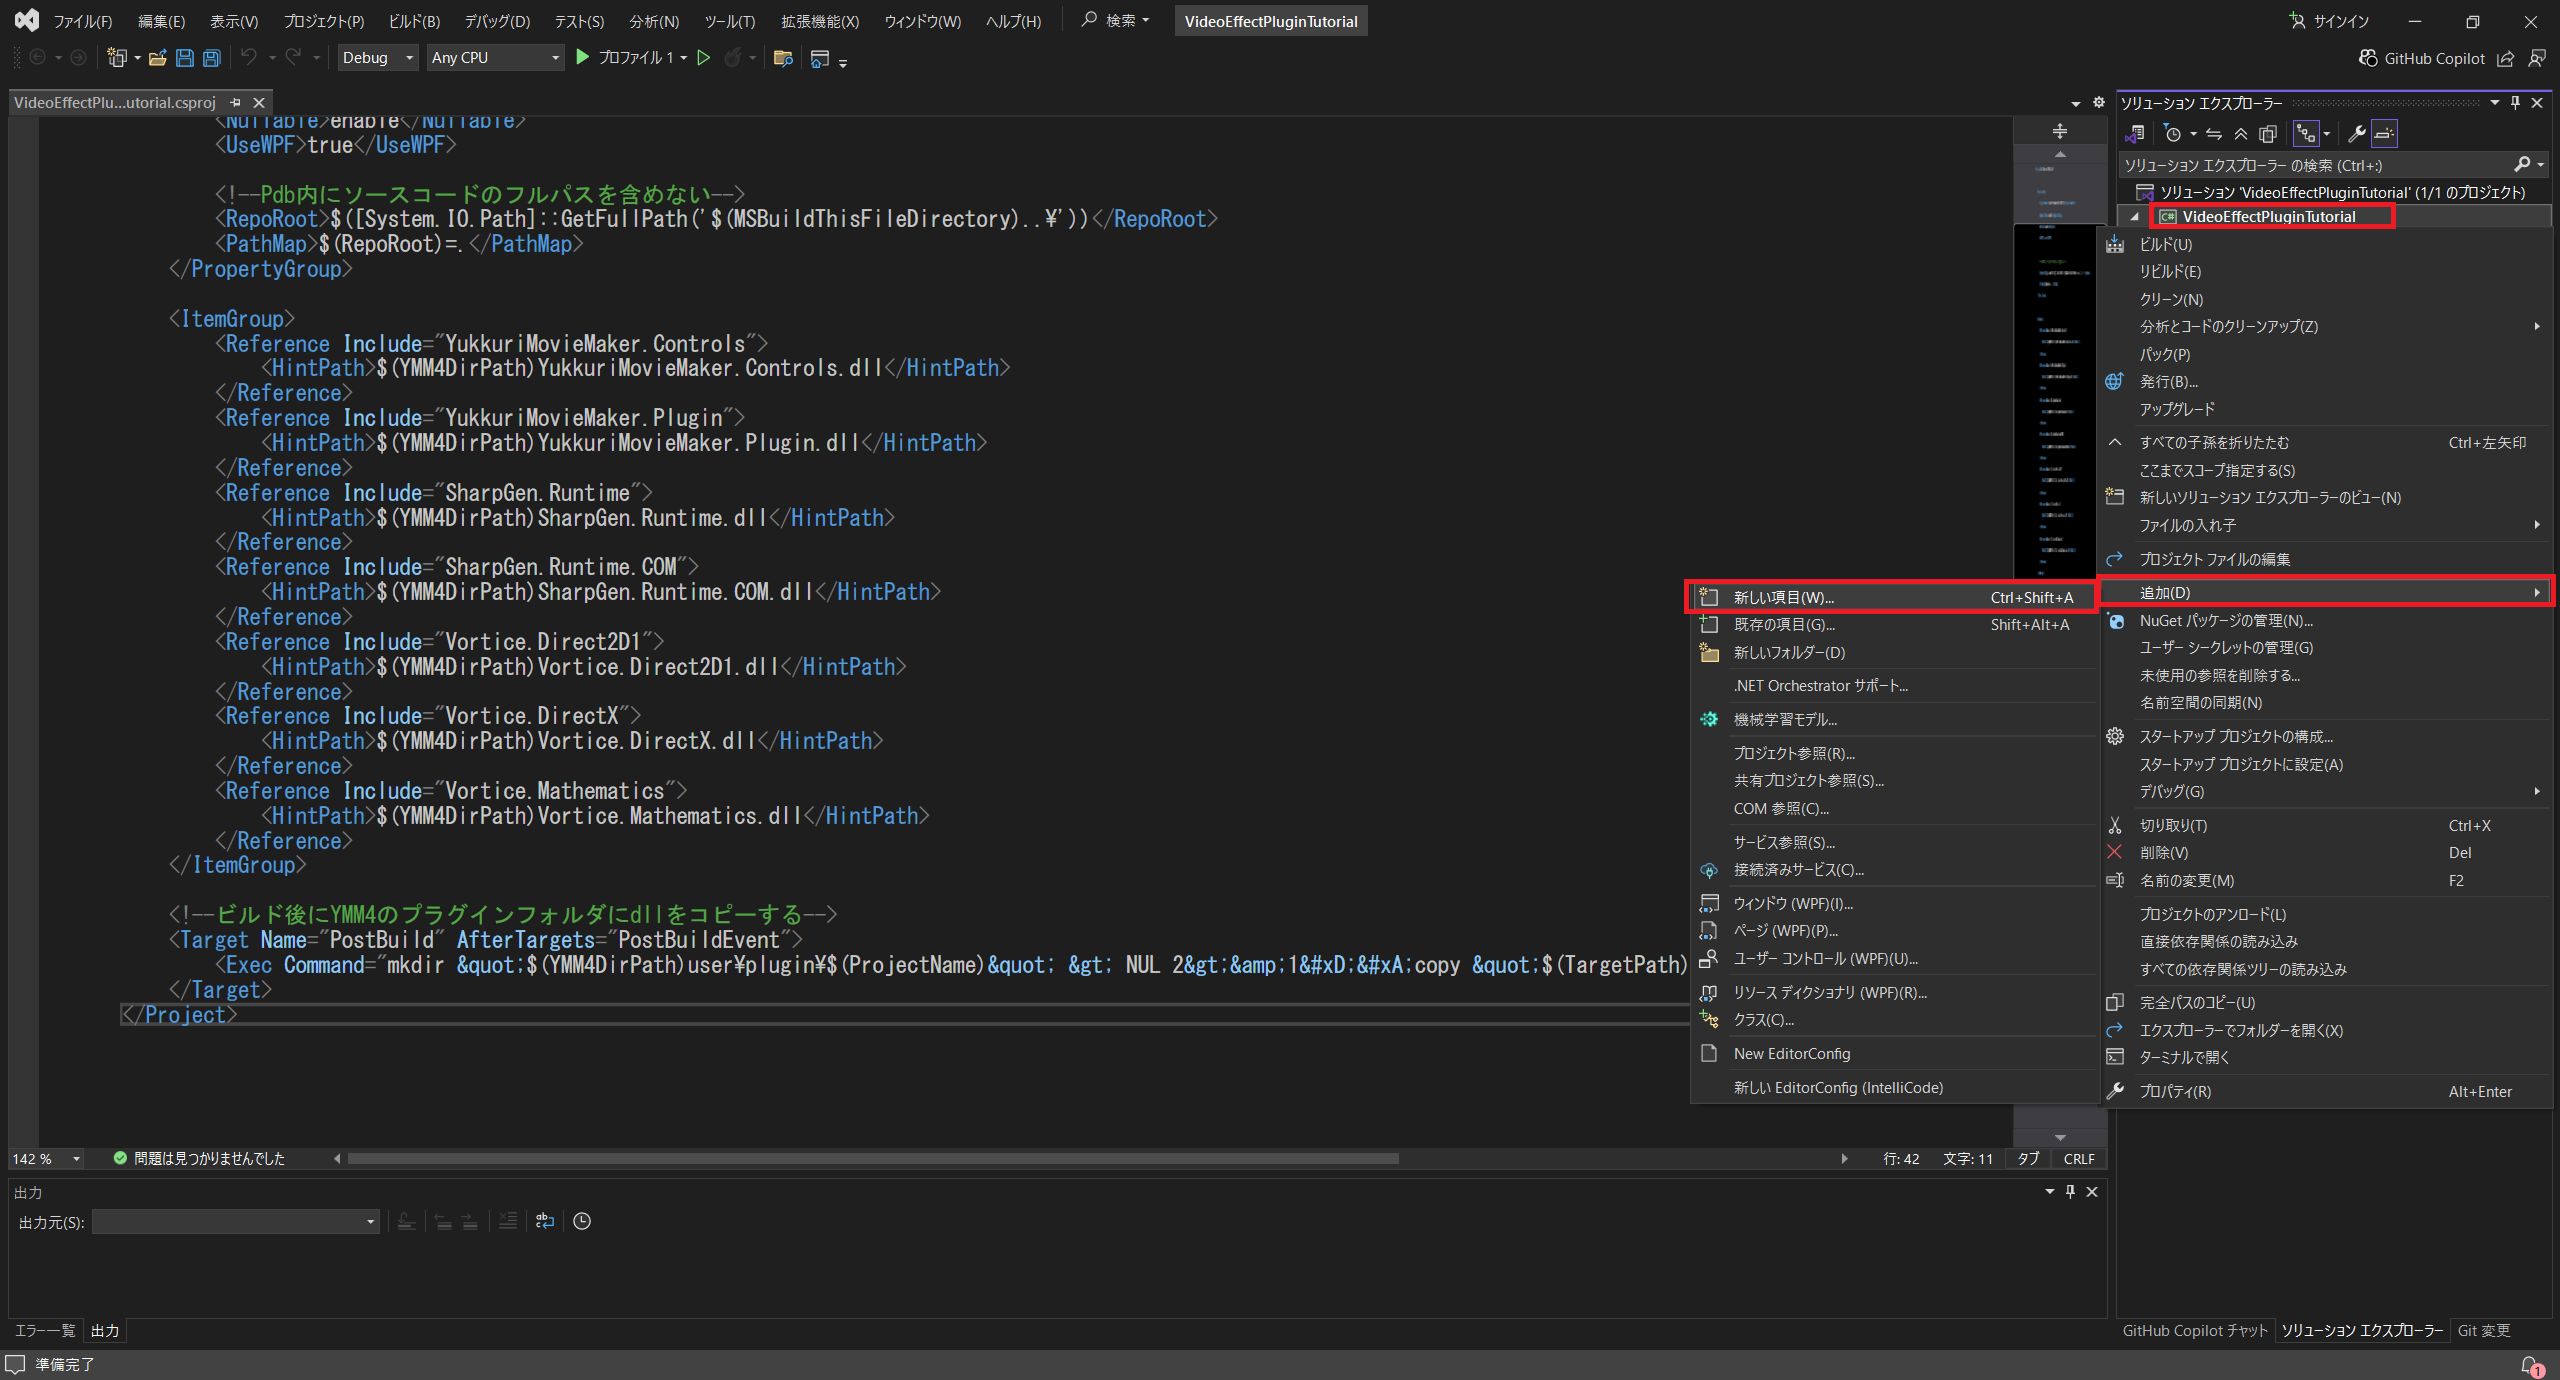Toggle Show All Files view button
The width and height of the screenshot is (2560, 1380).
coord(2268,134)
